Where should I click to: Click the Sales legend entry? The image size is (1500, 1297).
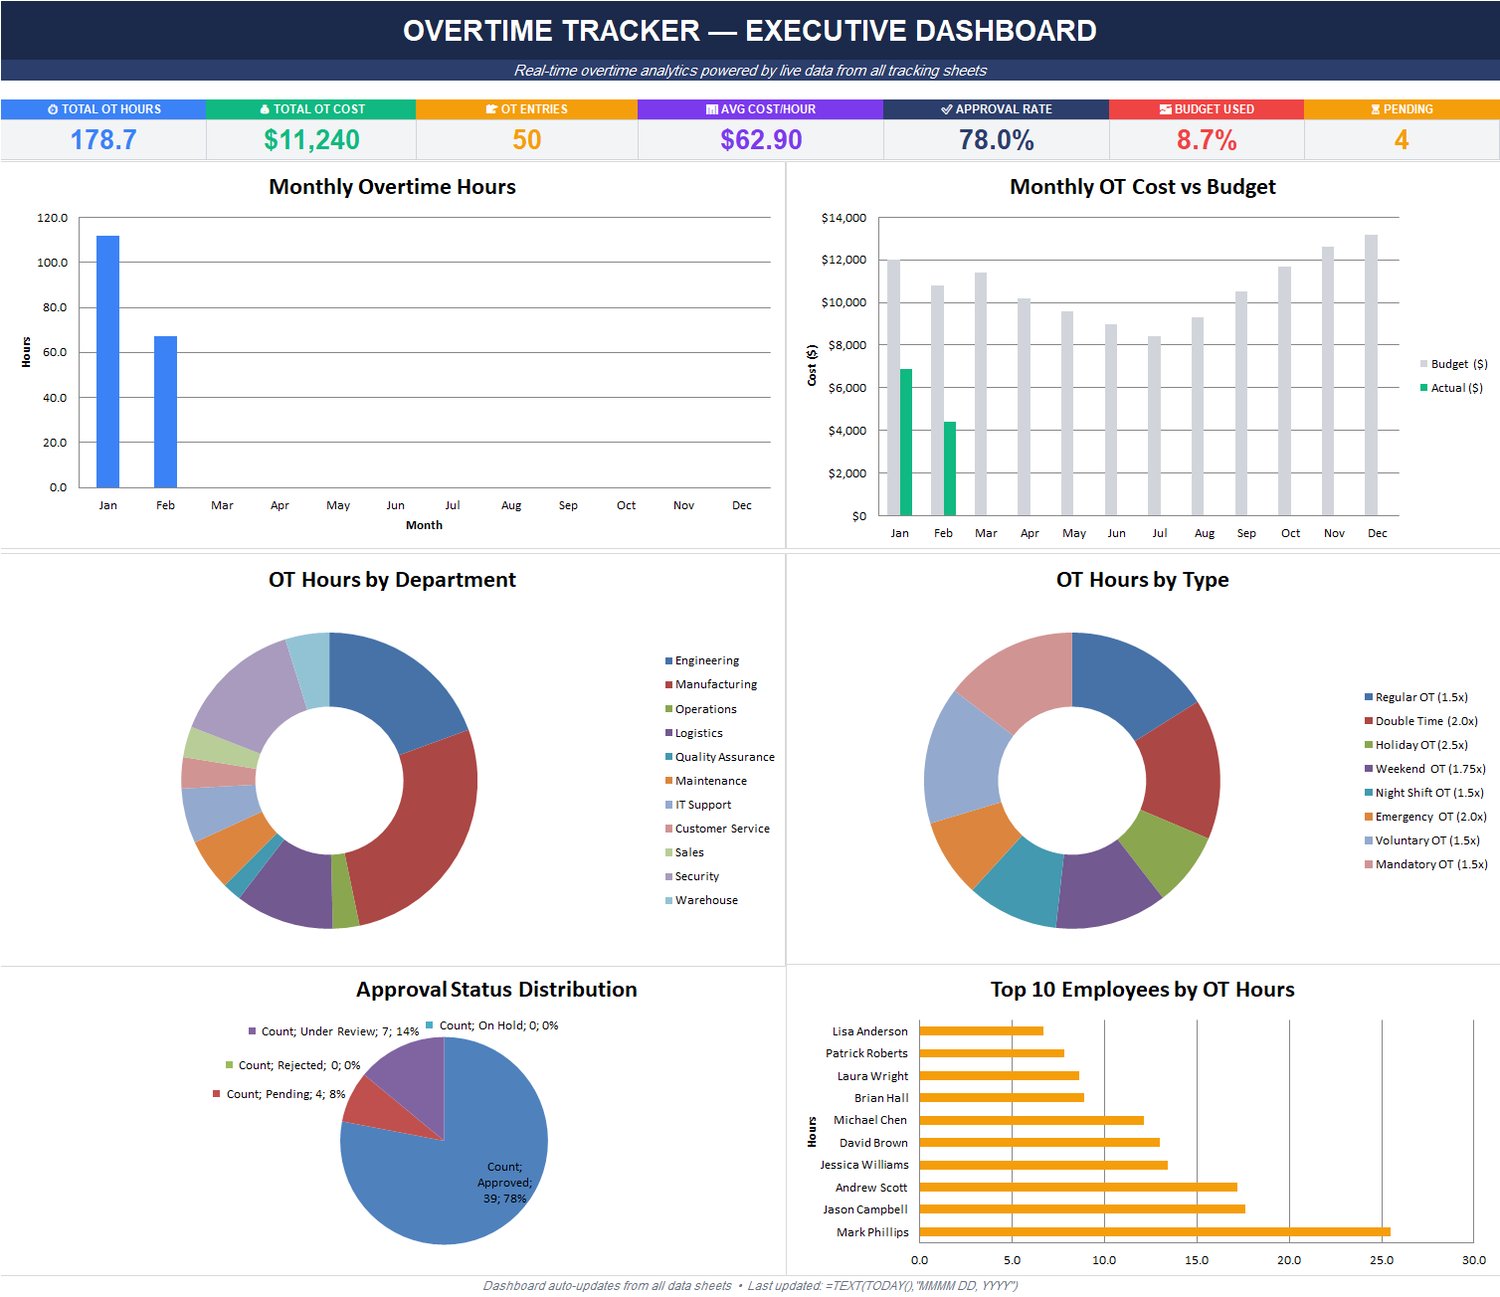point(685,853)
